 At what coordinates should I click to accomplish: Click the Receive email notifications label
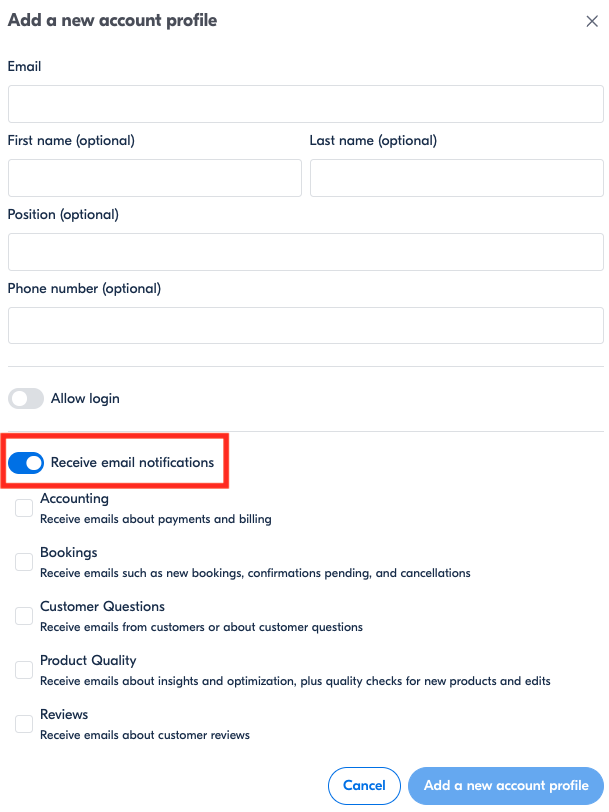[x=132, y=463]
